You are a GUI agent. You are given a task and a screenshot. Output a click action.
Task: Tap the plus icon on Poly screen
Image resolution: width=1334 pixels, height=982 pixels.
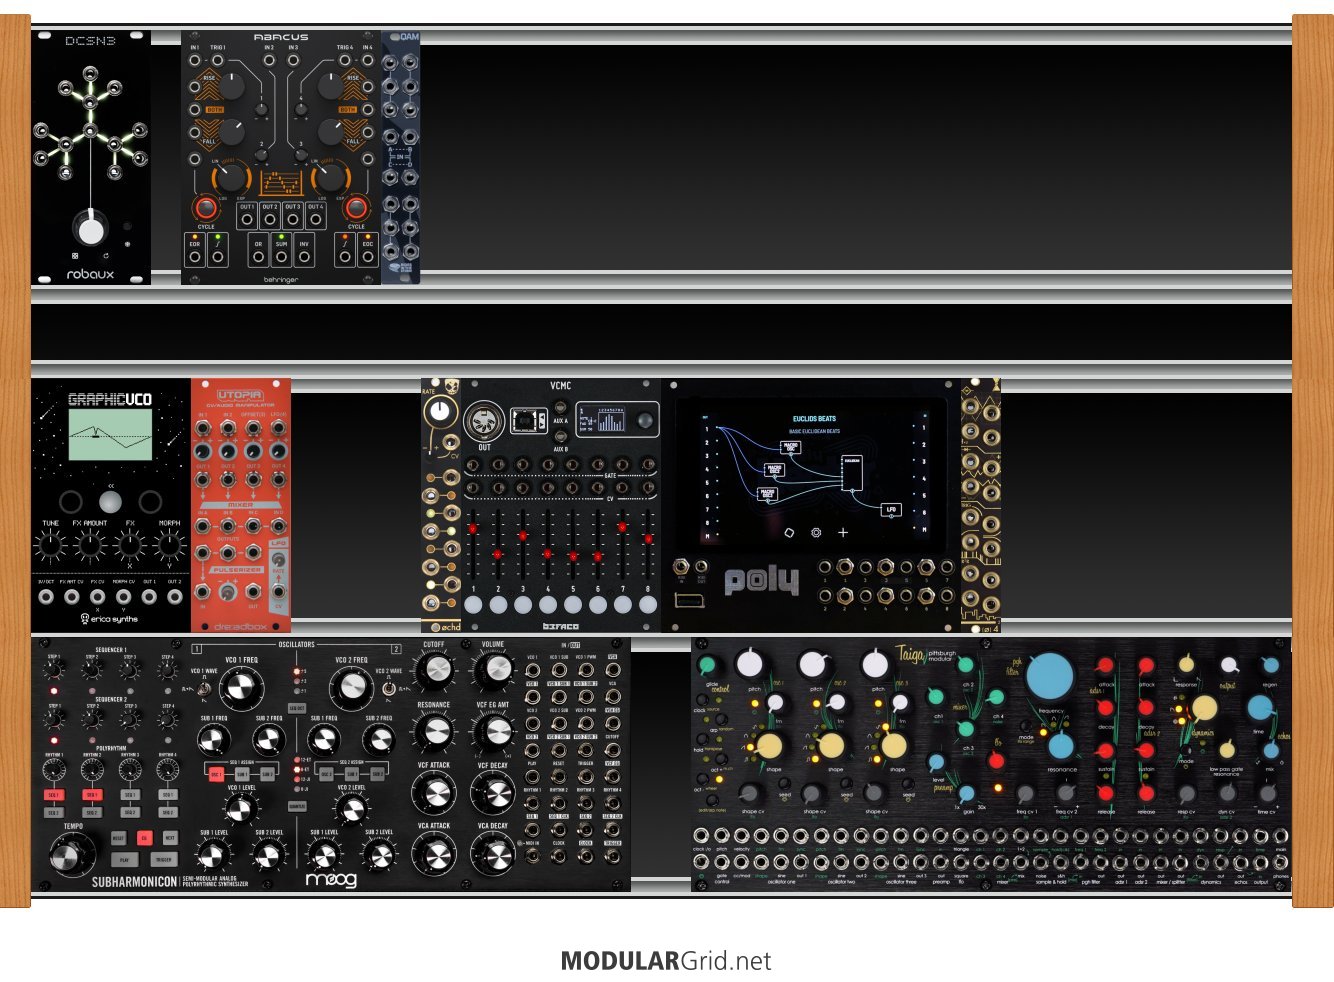click(843, 533)
